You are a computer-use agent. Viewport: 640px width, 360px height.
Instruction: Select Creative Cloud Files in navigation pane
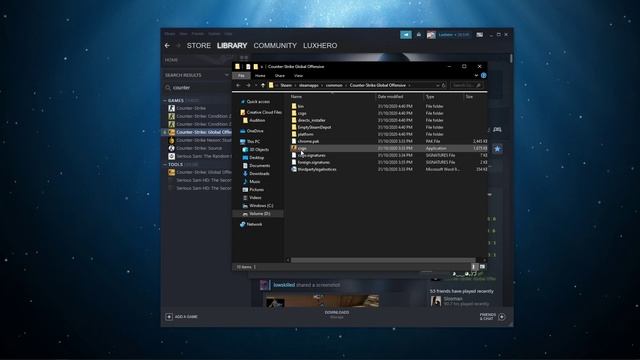261,112
